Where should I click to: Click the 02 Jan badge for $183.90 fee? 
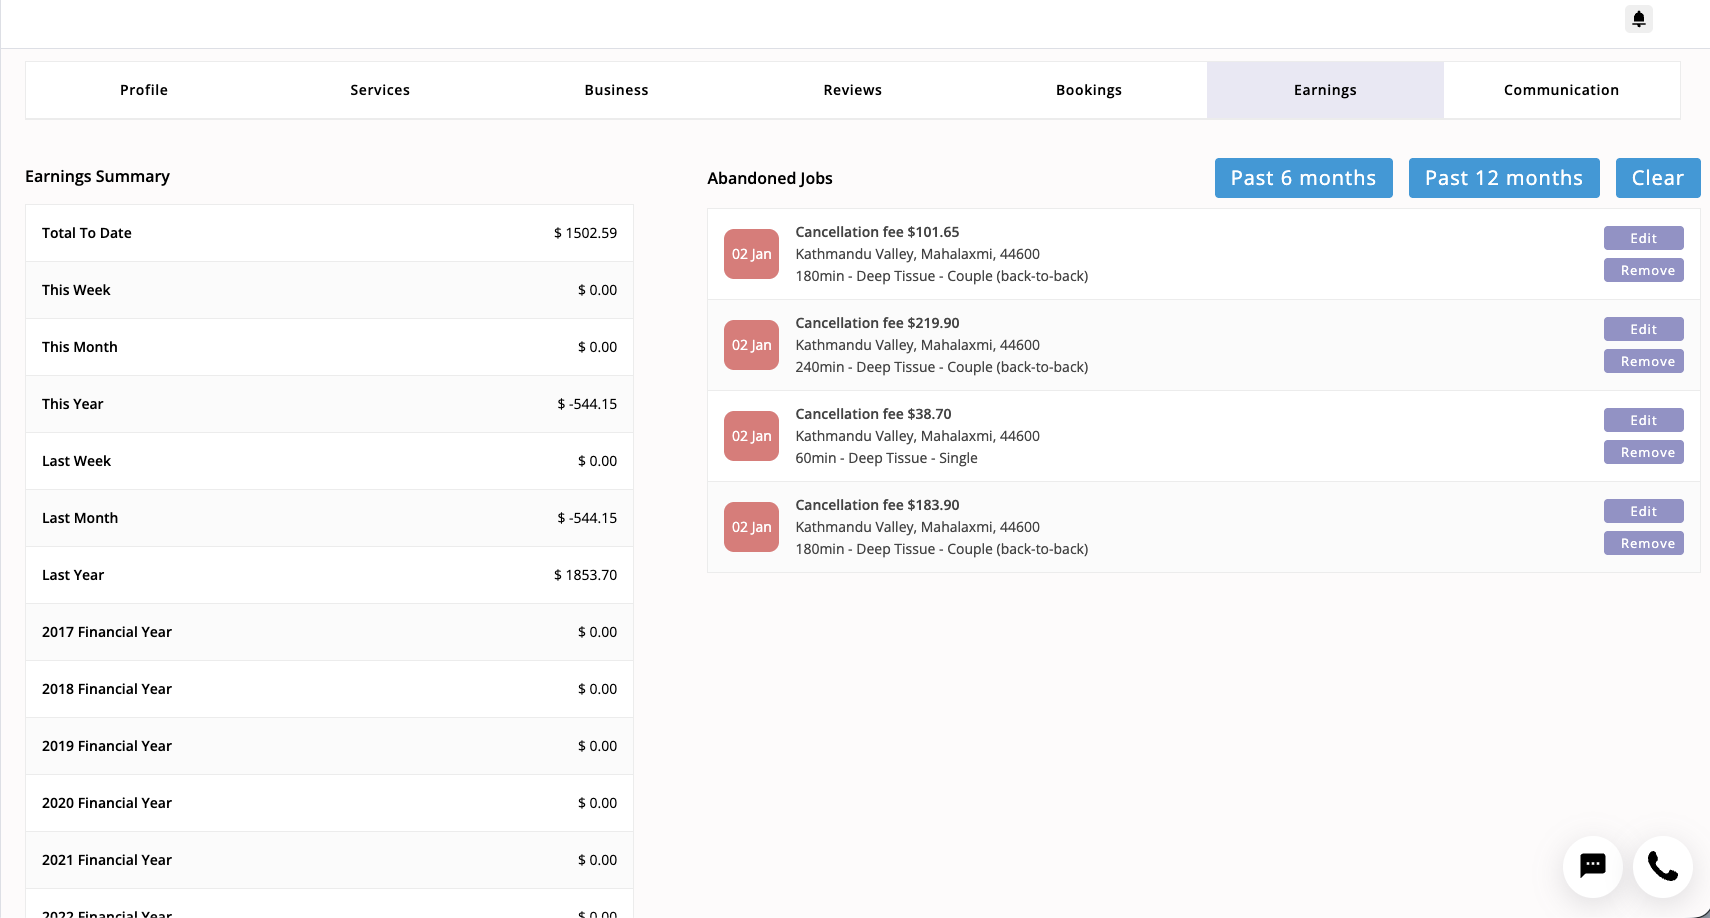(751, 527)
